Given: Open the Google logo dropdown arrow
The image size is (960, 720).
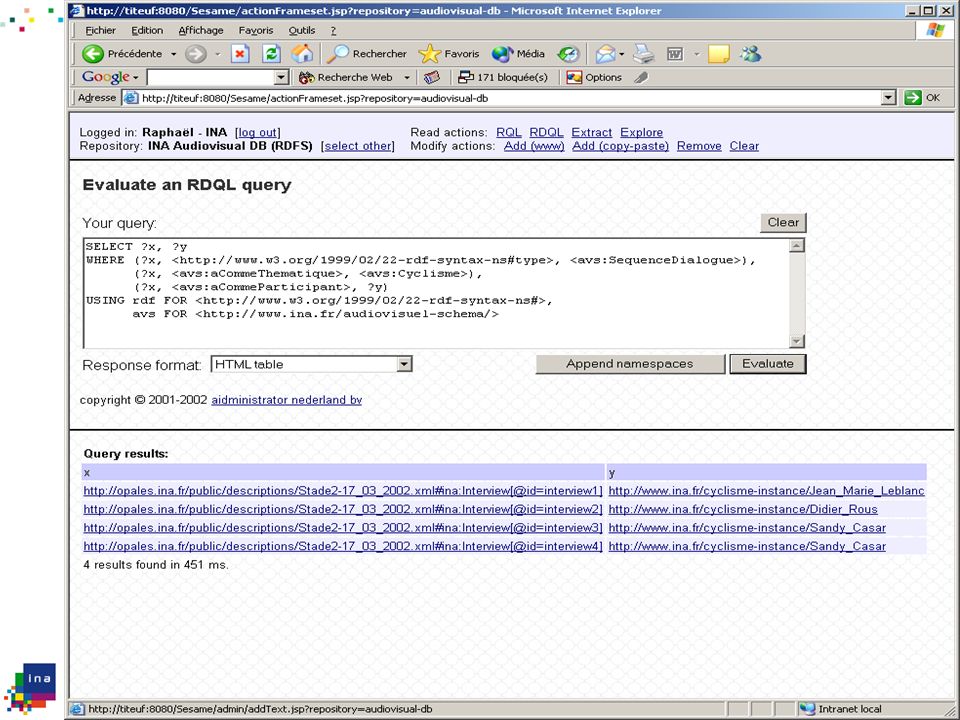Looking at the screenshot, I should pos(135,78).
